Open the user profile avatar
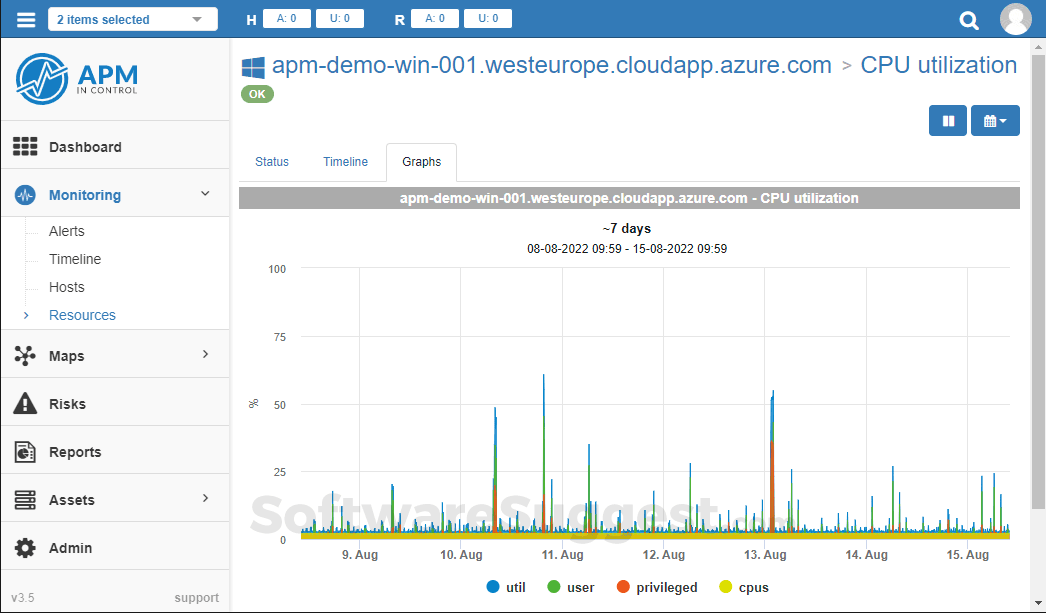The image size is (1046, 613). coord(1015,19)
